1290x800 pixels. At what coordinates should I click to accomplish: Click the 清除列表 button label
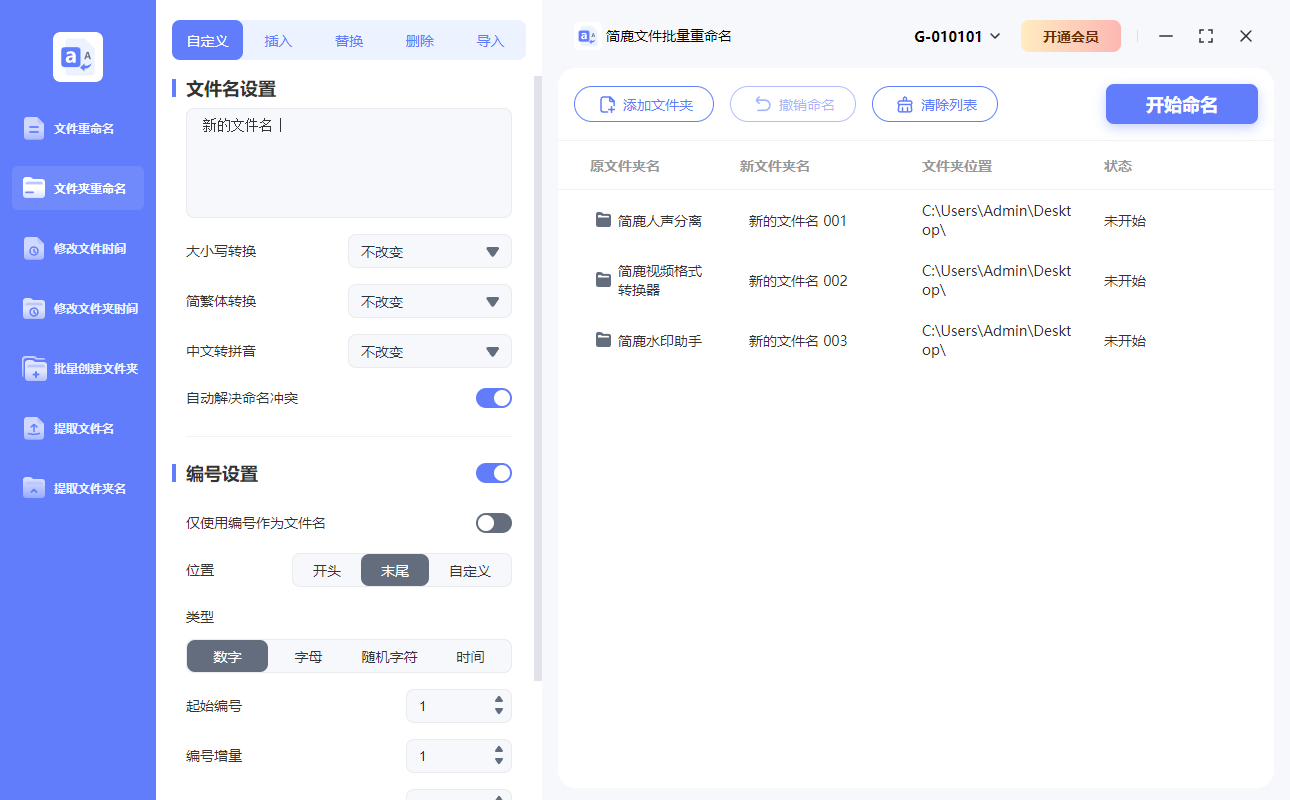pyautogui.click(x=949, y=105)
